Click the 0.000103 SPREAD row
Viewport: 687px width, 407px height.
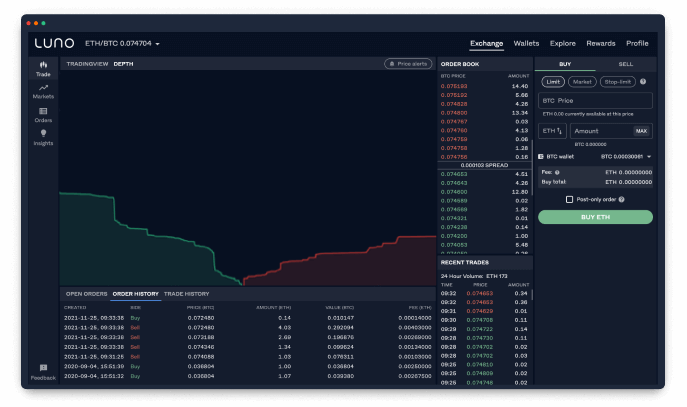[484, 165]
